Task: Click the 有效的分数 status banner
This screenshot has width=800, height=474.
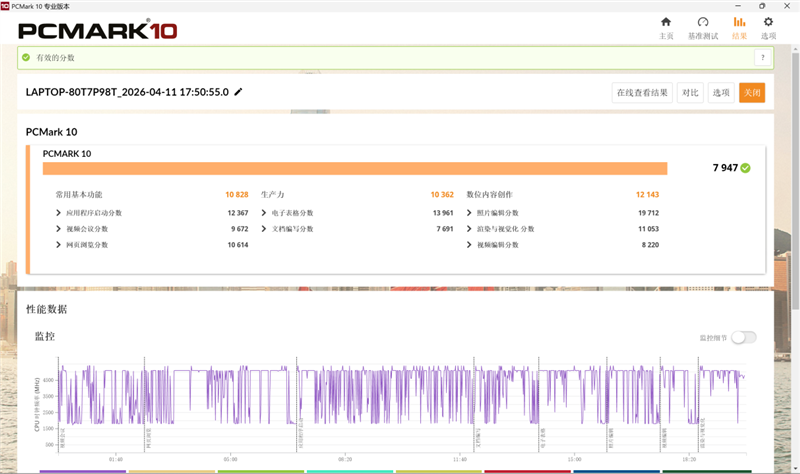Action: point(395,58)
